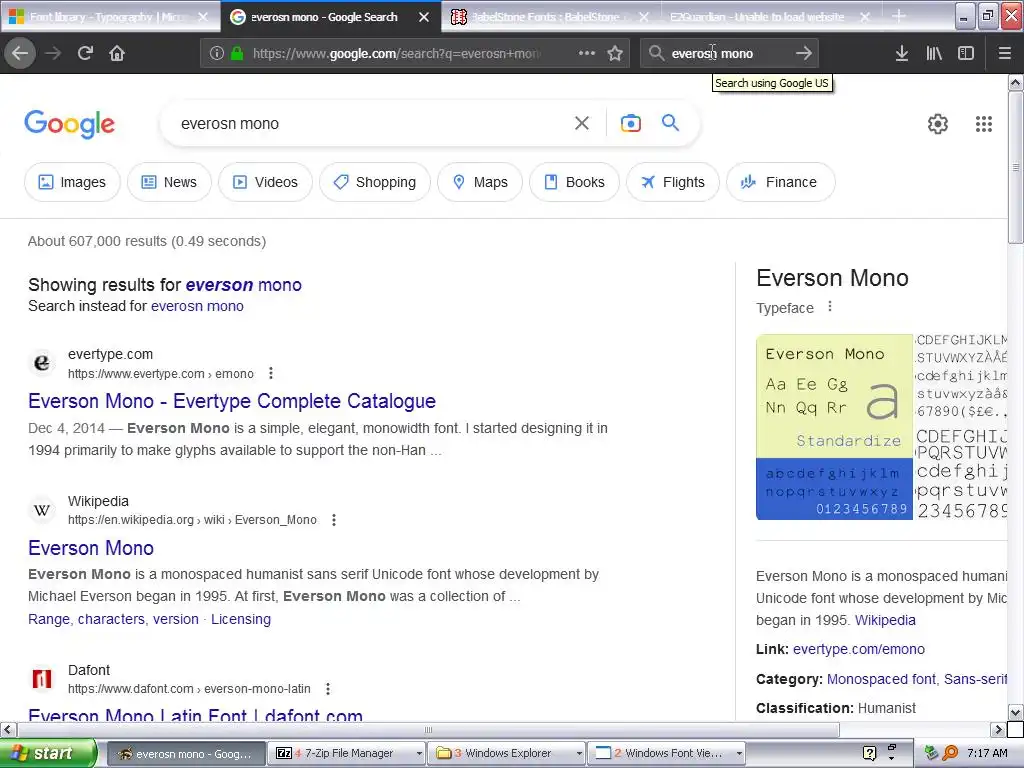Image resolution: width=1024 pixels, height=768 pixels.
Task: Open page actions three-dot menu in address bar
Action: click(586, 54)
